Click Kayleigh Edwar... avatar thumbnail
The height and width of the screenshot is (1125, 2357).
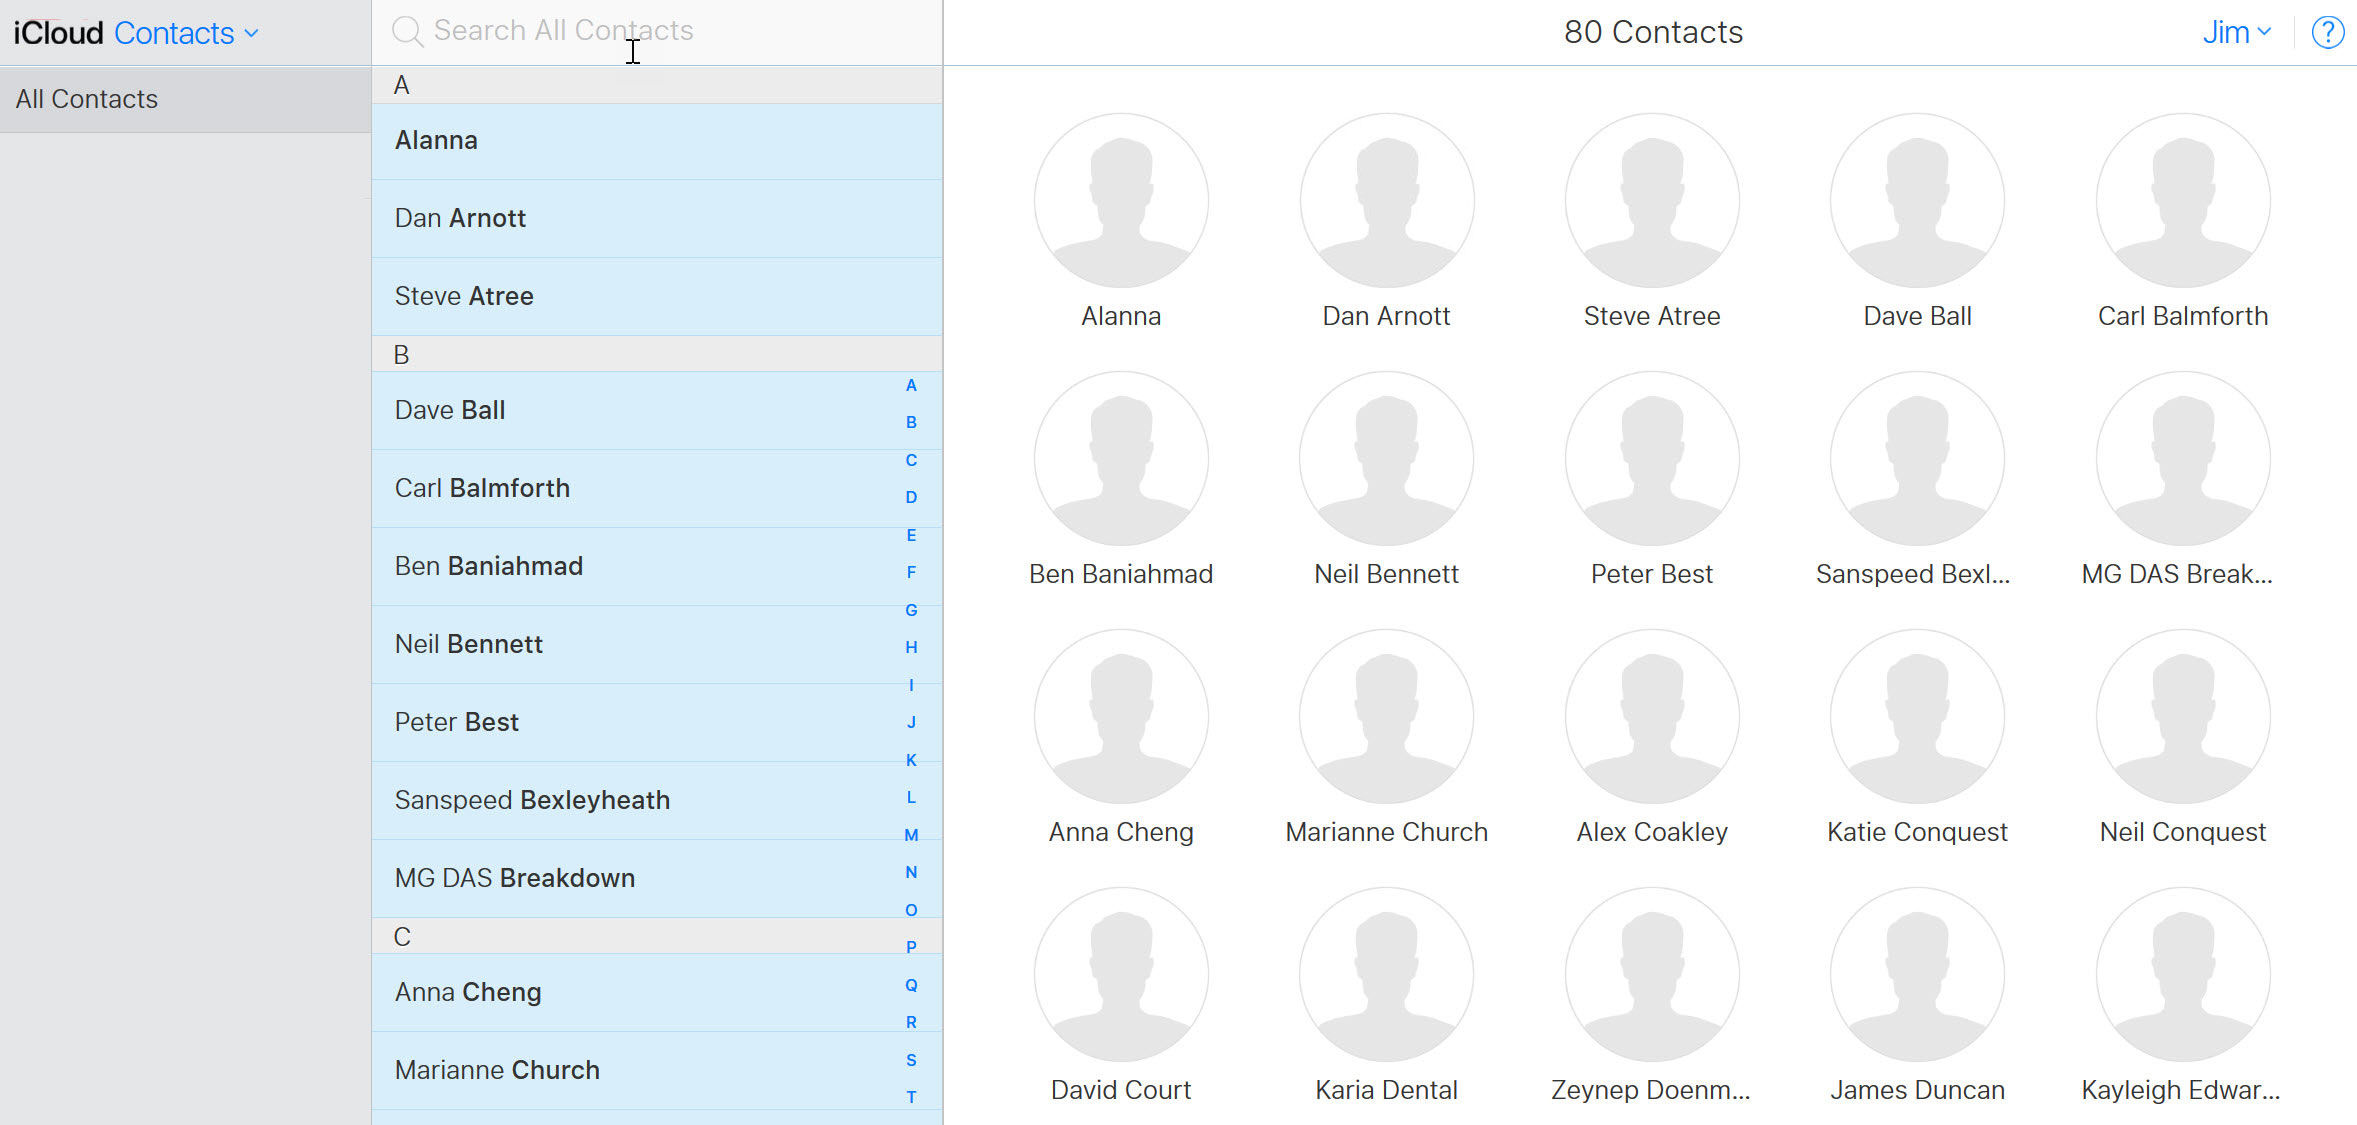coord(2182,974)
